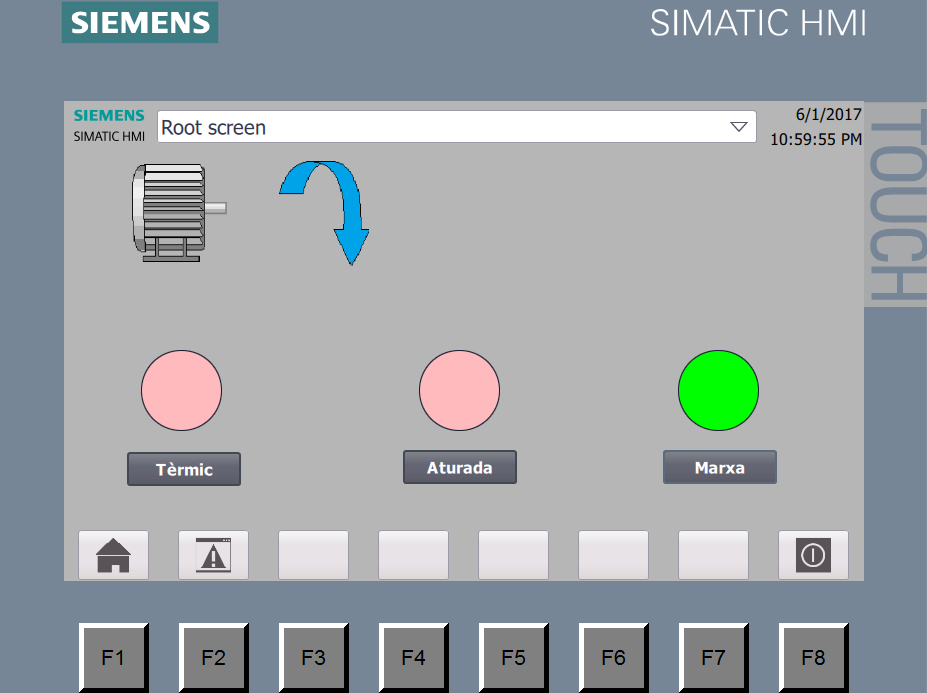Click the green Marxa indicator lamp
Viewport: 927px width, 693px height.
point(718,390)
